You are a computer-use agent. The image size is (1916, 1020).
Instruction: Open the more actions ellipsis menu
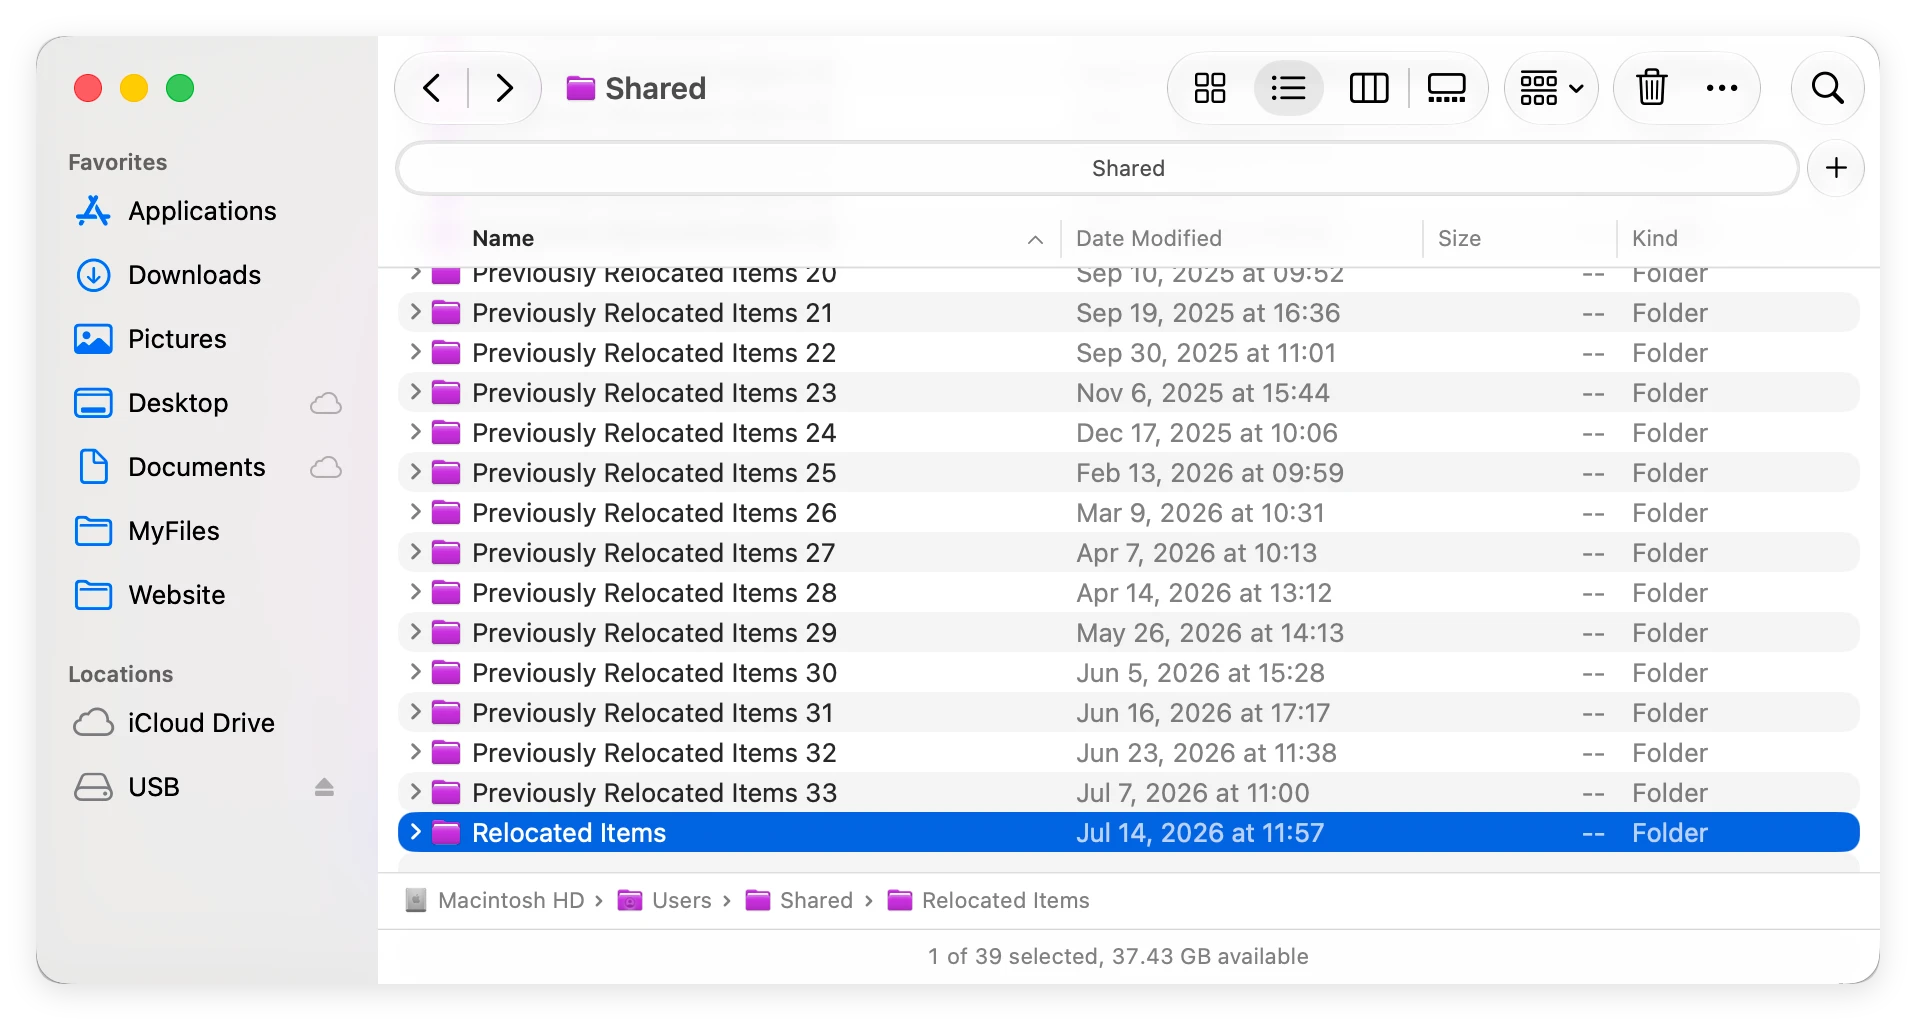1722,88
